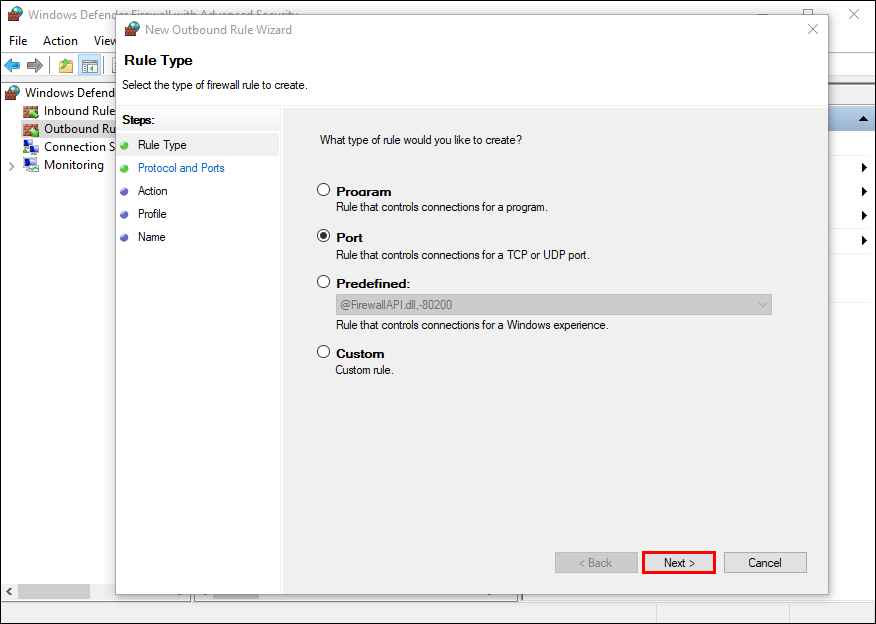
Task: Open the Connection Security Rules node
Action: coord(80,147)
